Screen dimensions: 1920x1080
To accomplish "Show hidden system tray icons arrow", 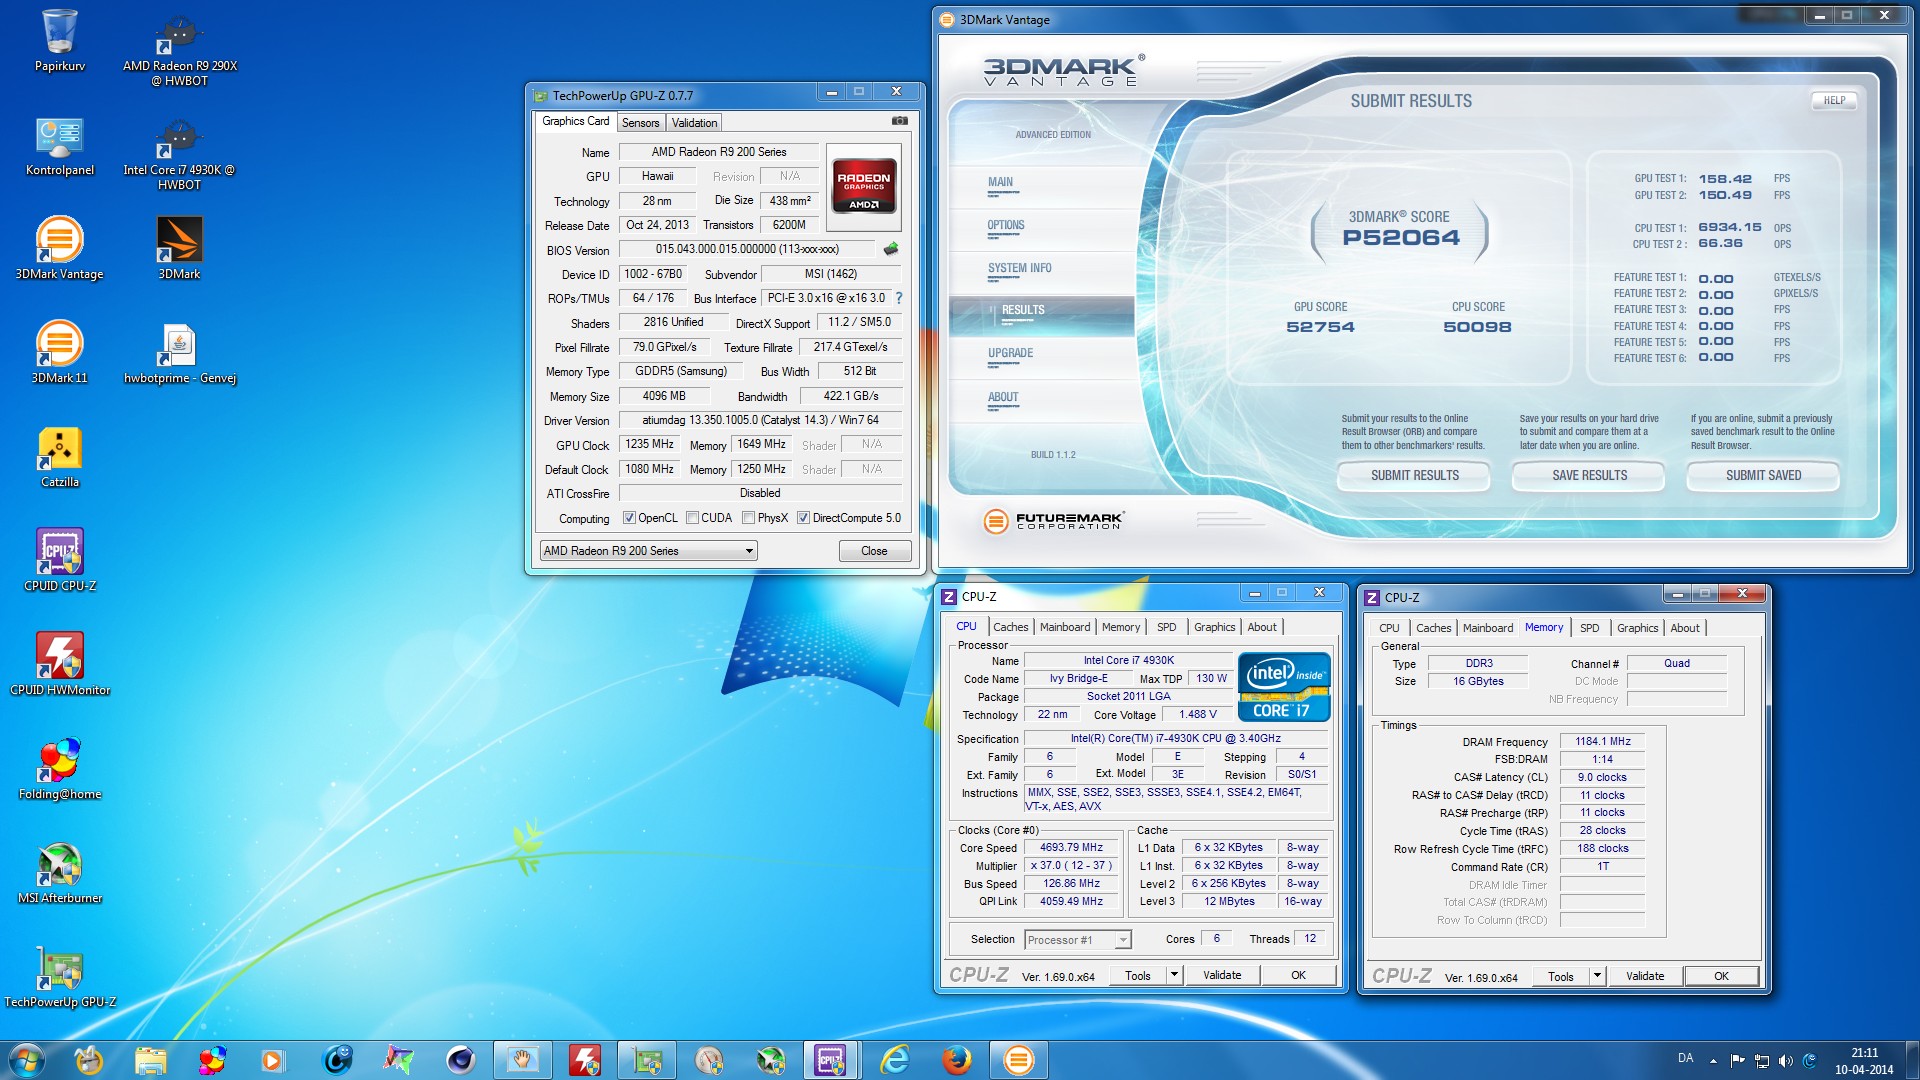I will coord(1713,1060).
